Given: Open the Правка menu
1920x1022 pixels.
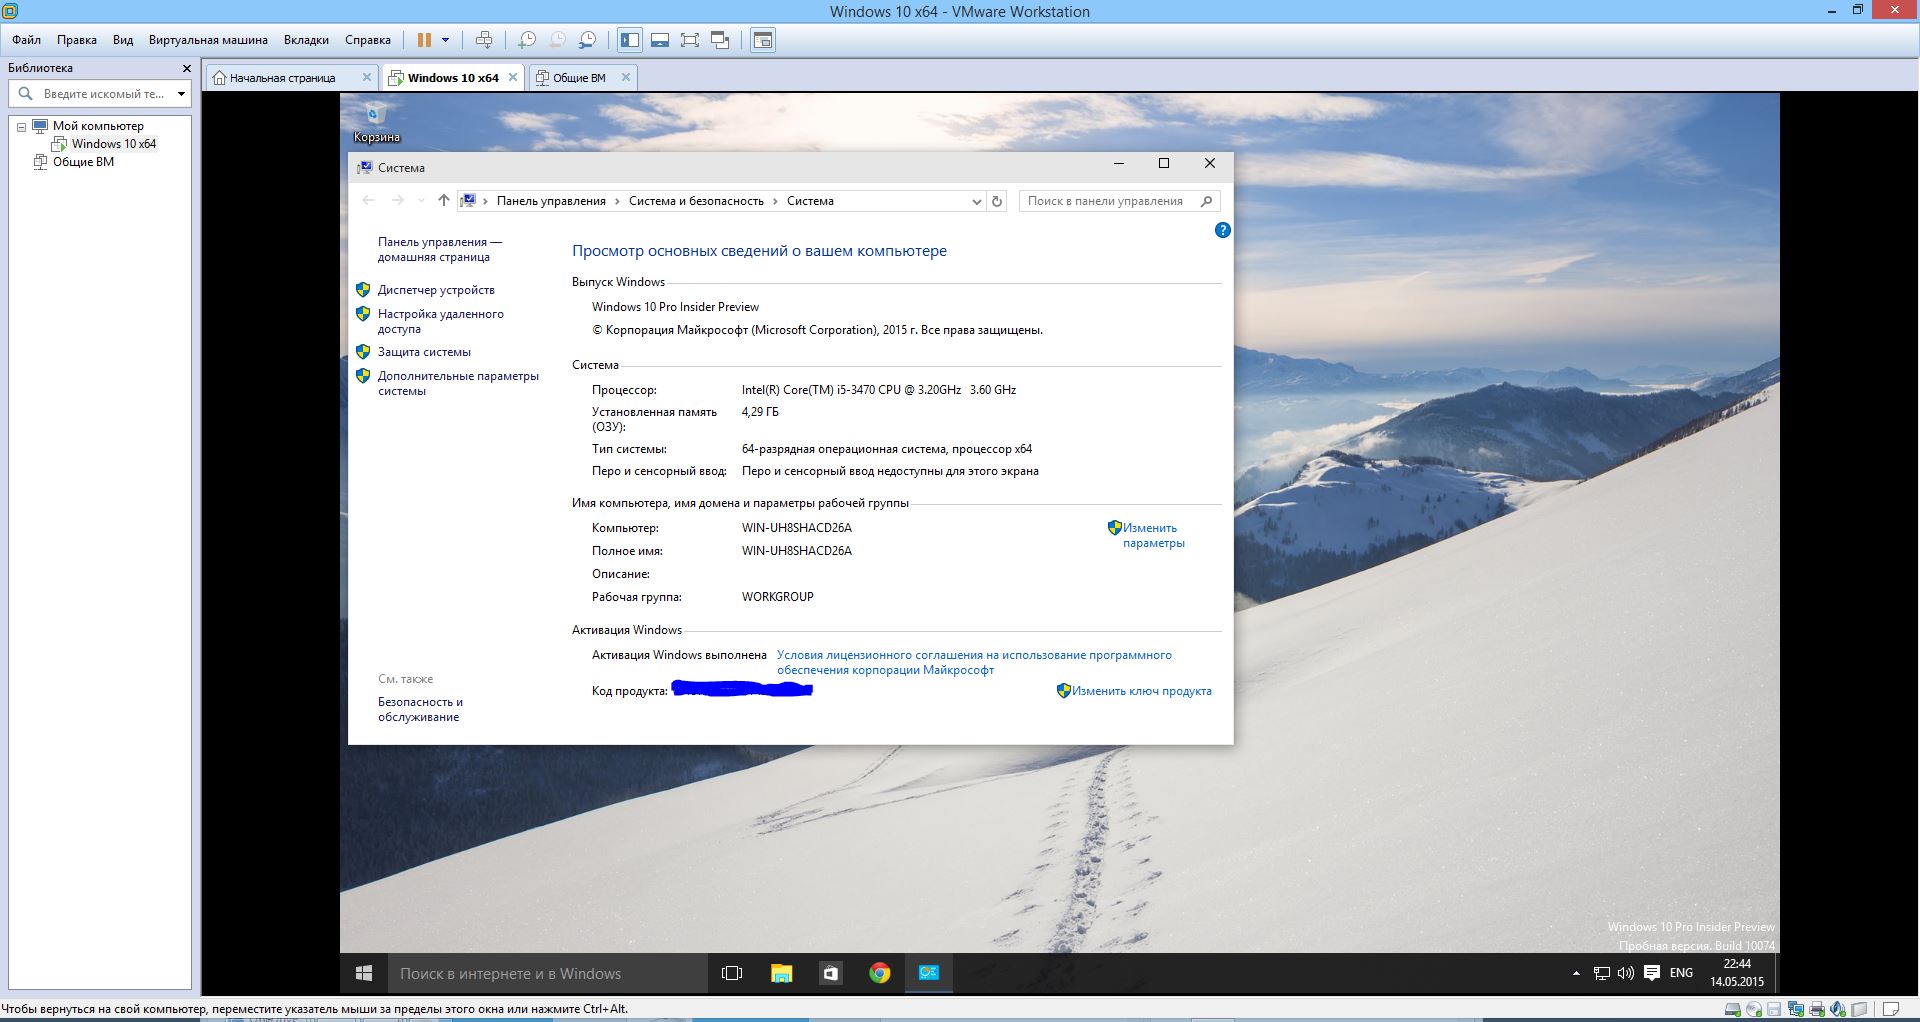Looking at the screenshot, I should (77, 40).
